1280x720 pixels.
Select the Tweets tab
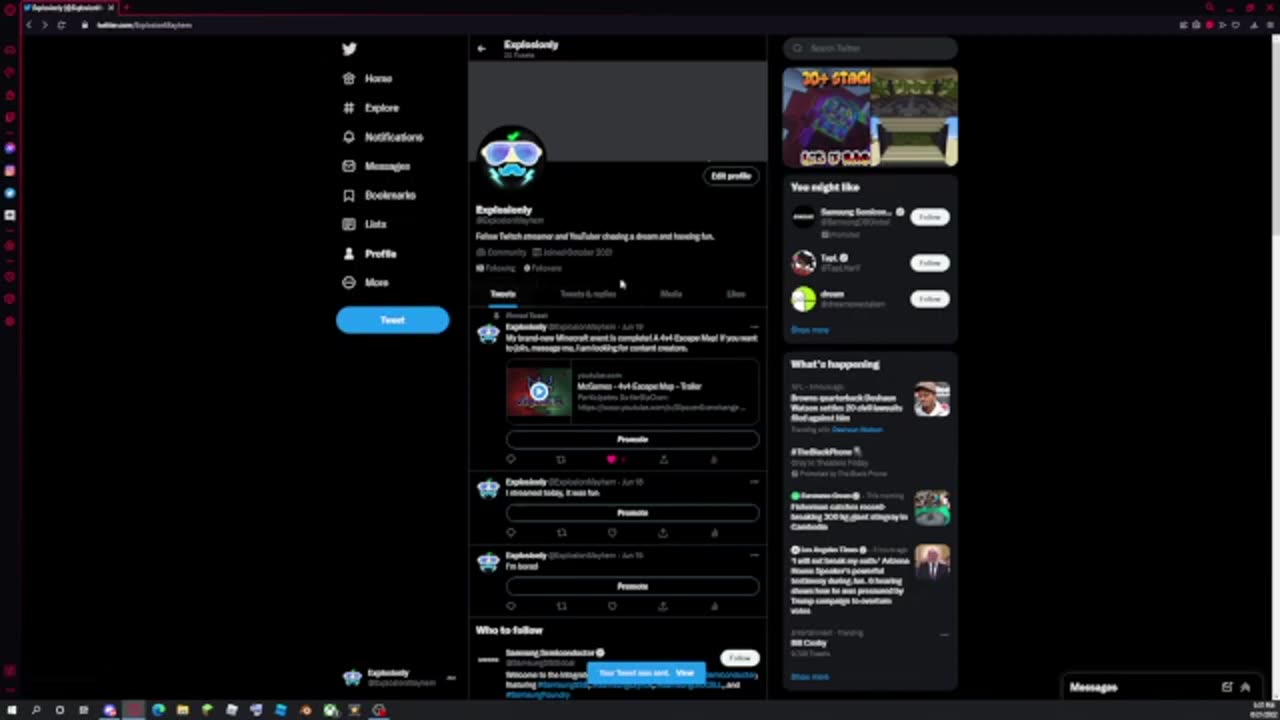tap(503, 294)
